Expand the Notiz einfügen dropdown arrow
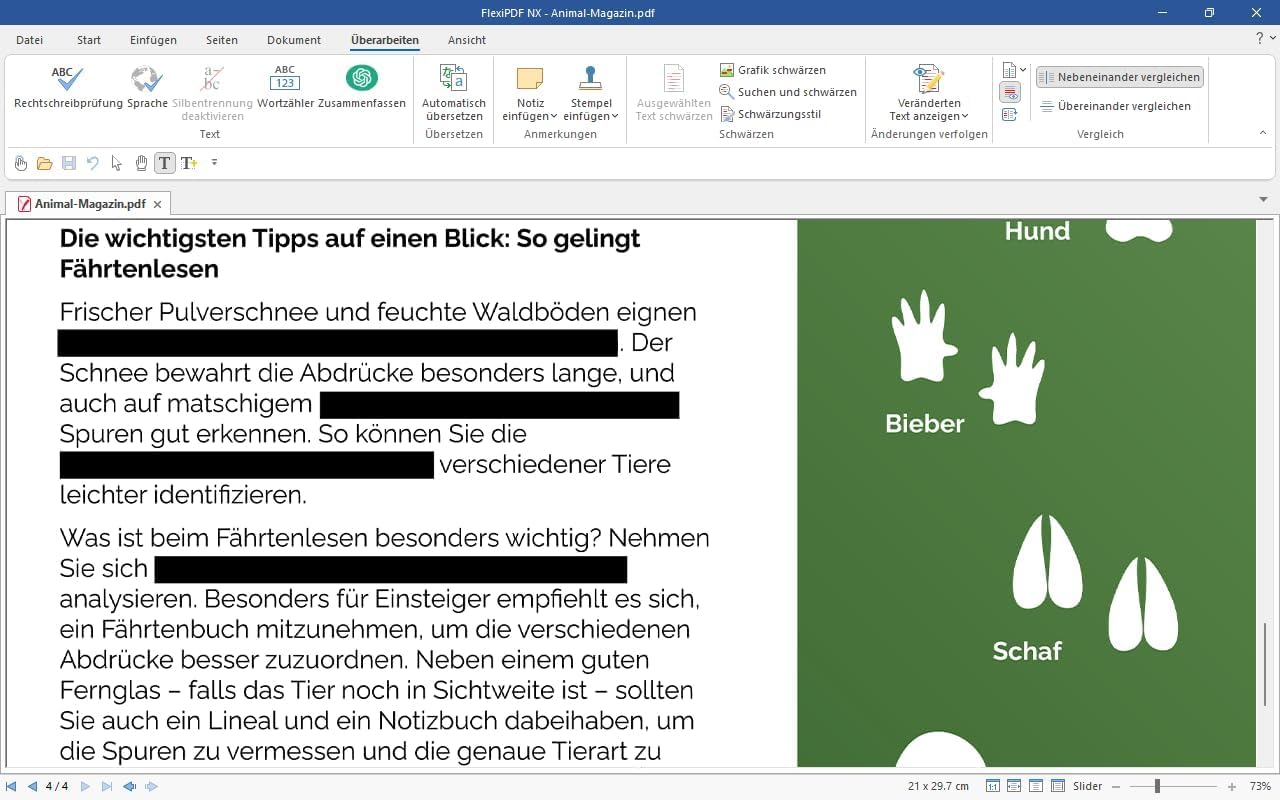Image resolution: width=1280 pixels, height=800 pixels. tap(554, 116)
